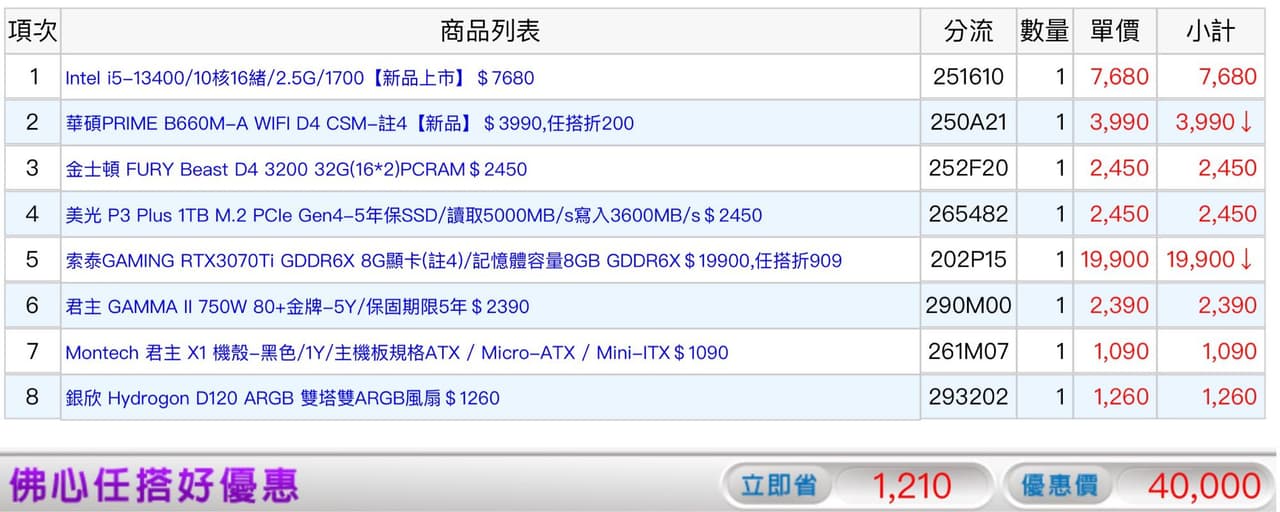Select the 金士頓 FURY Beast D4 3200 item
The width and height of the screenshot is (1280, 512).
point(296,169)
